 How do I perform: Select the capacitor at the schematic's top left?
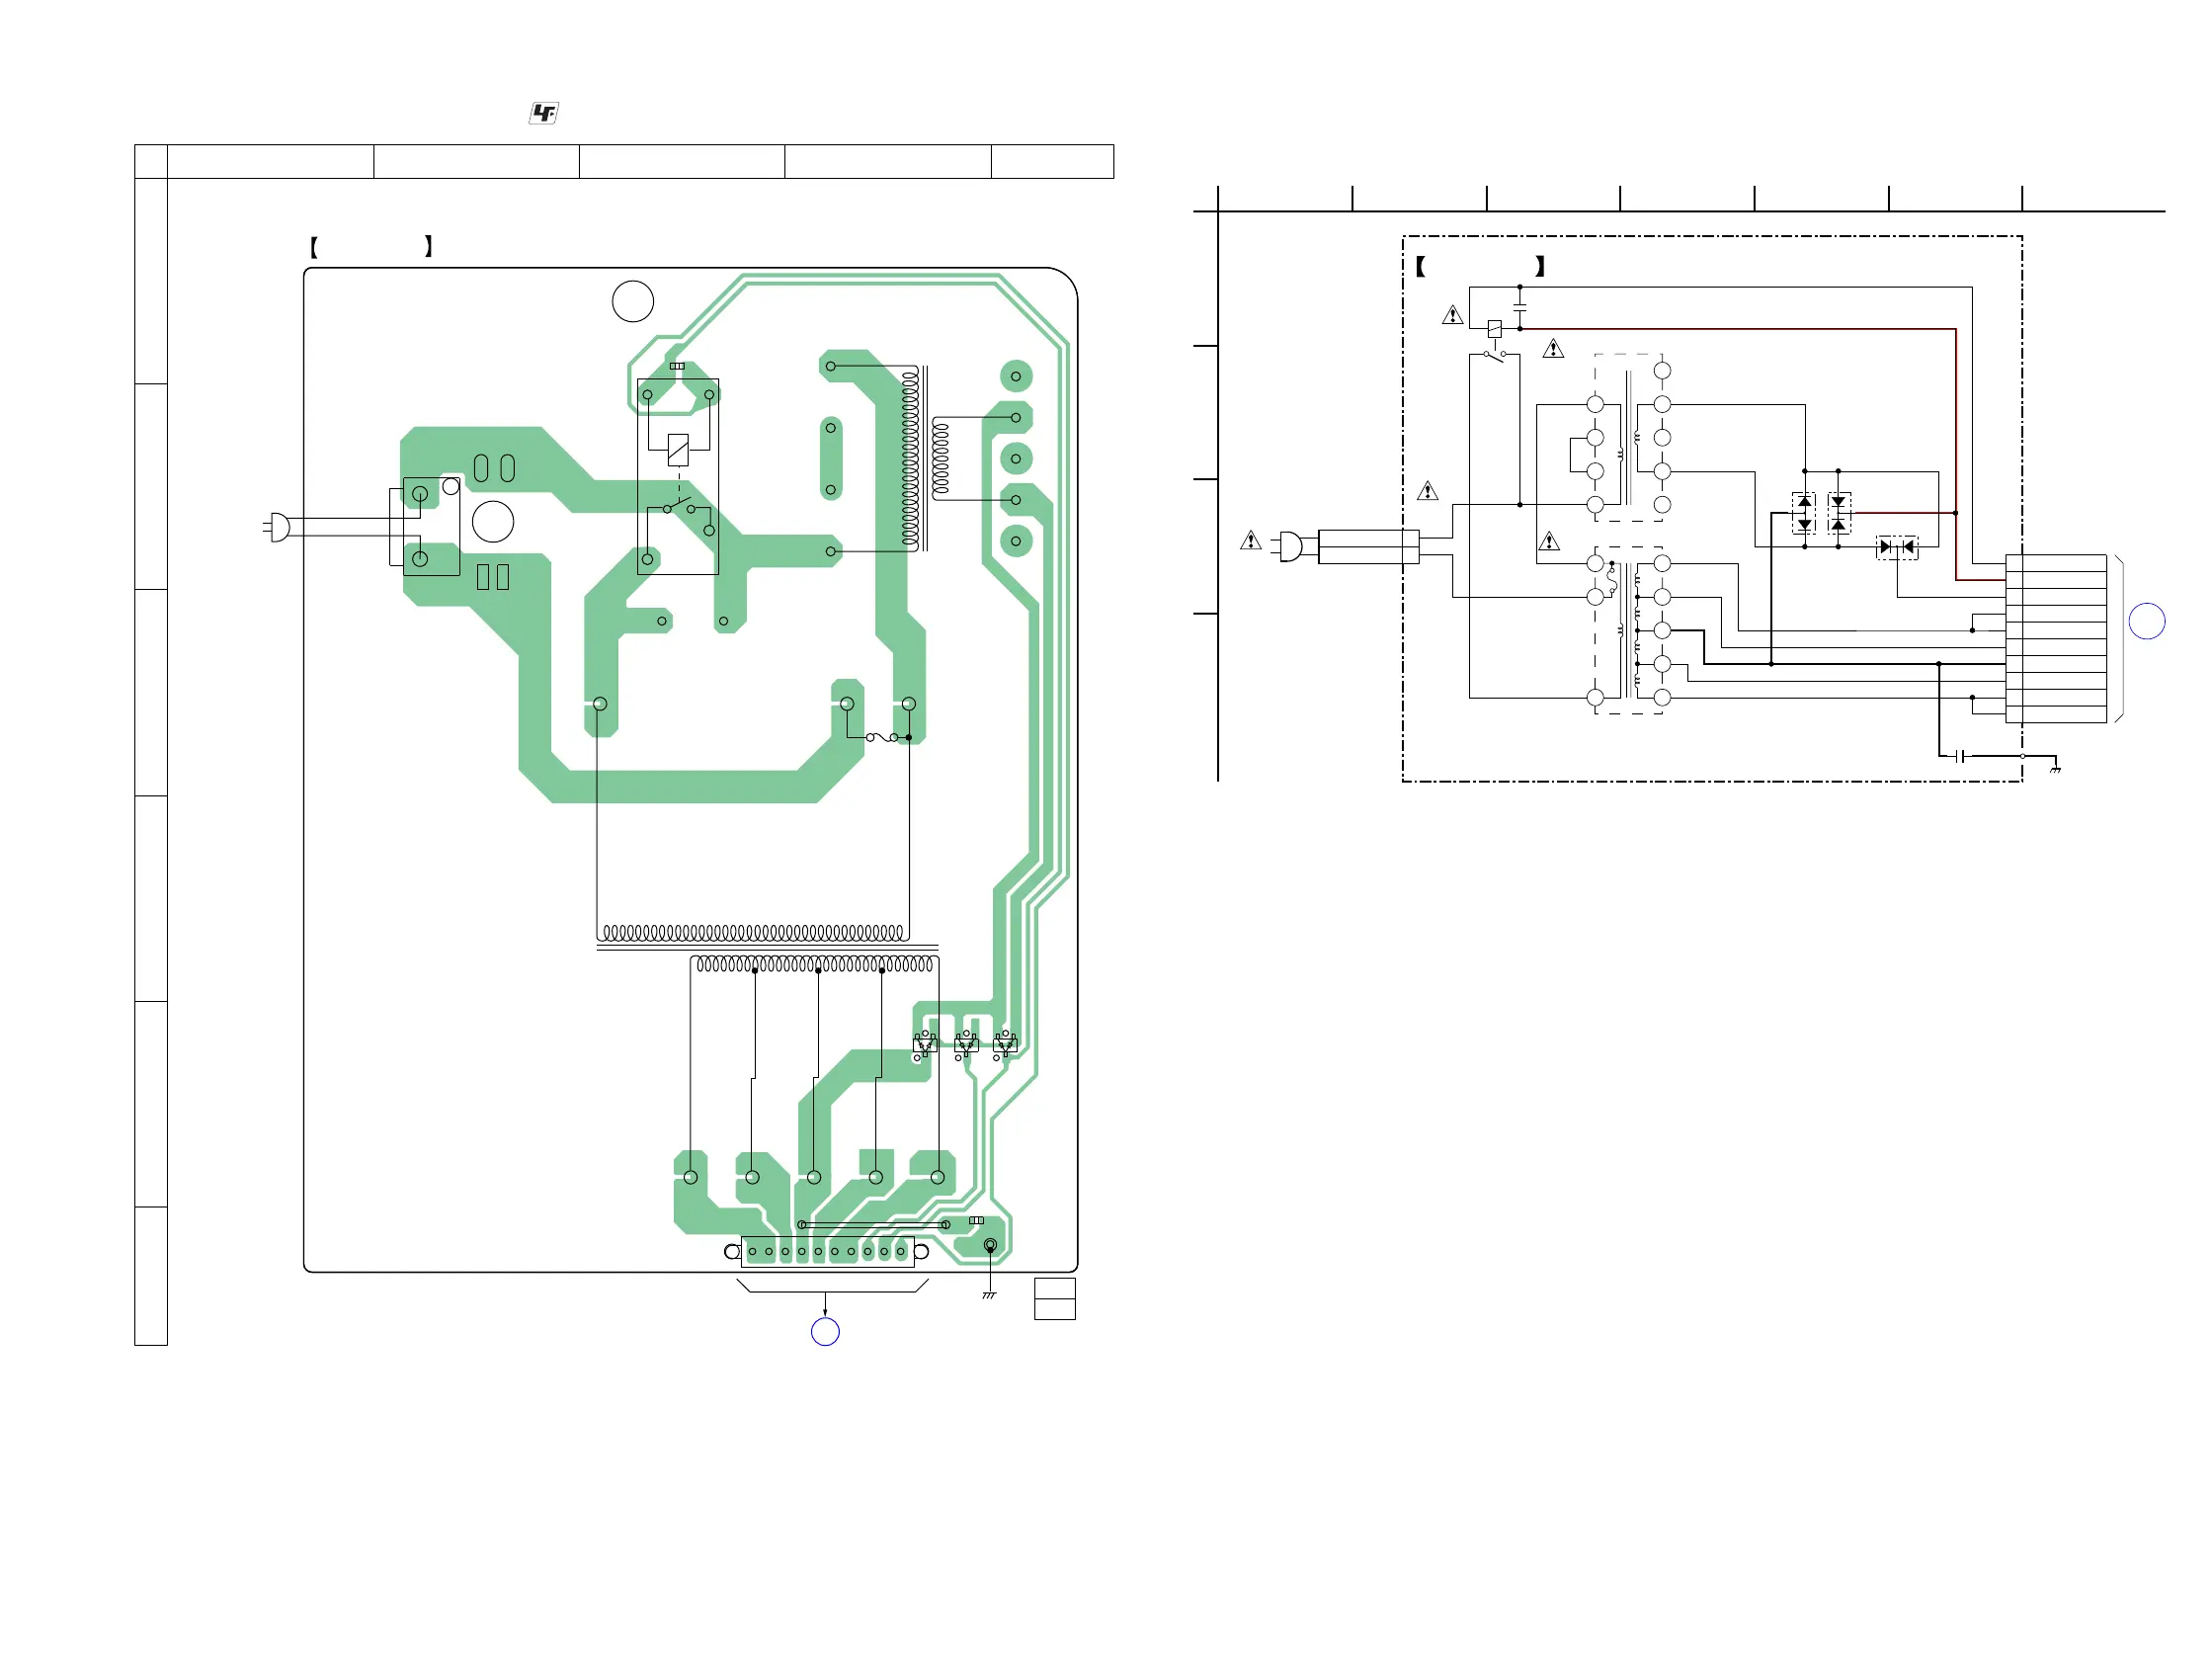point(1520,307)
